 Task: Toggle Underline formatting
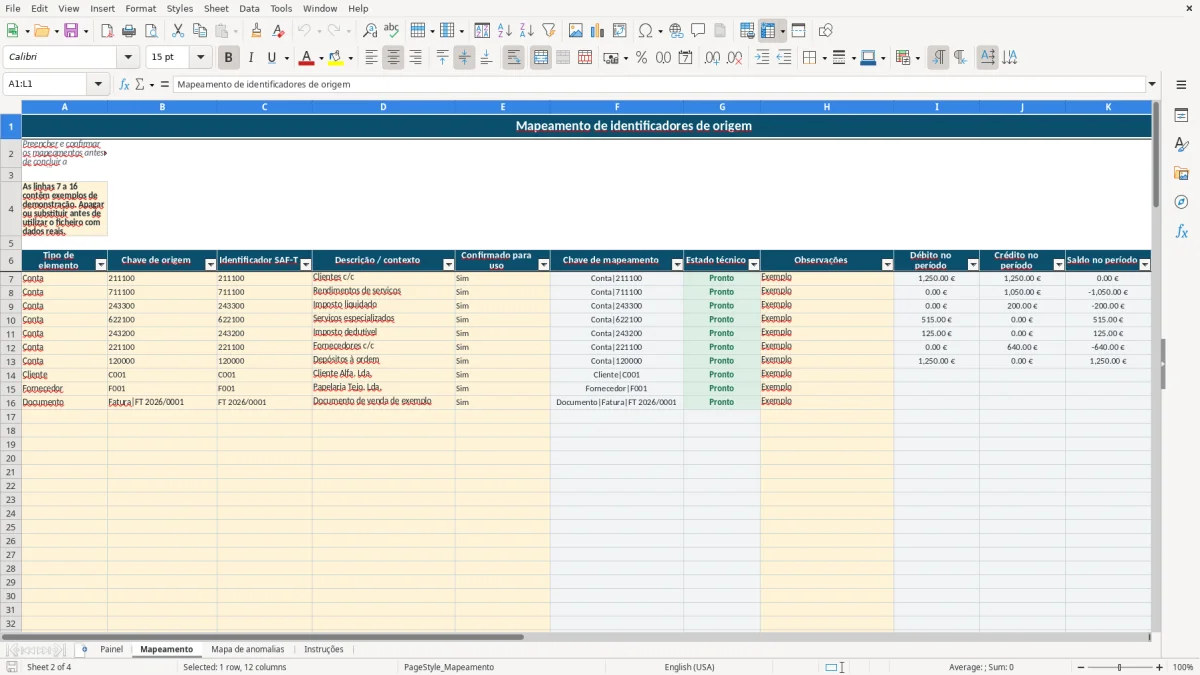[x=271, y=58]
